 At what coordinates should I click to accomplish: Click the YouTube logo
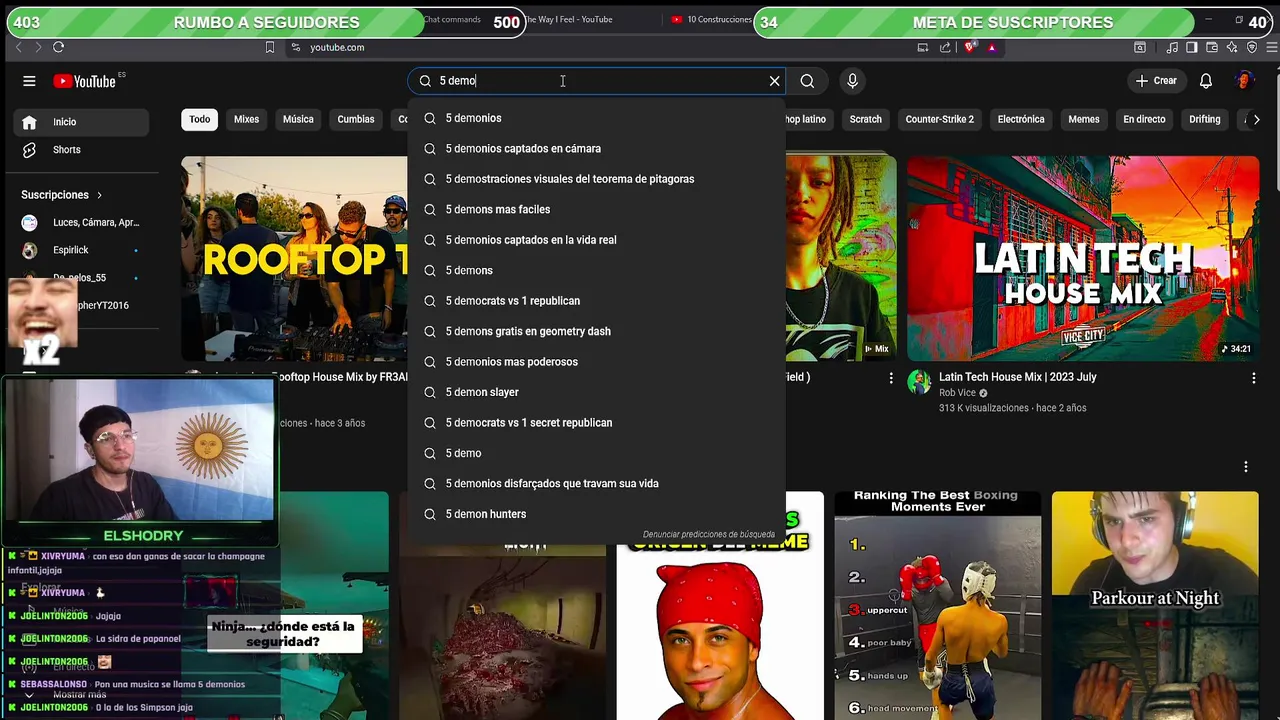84,81
